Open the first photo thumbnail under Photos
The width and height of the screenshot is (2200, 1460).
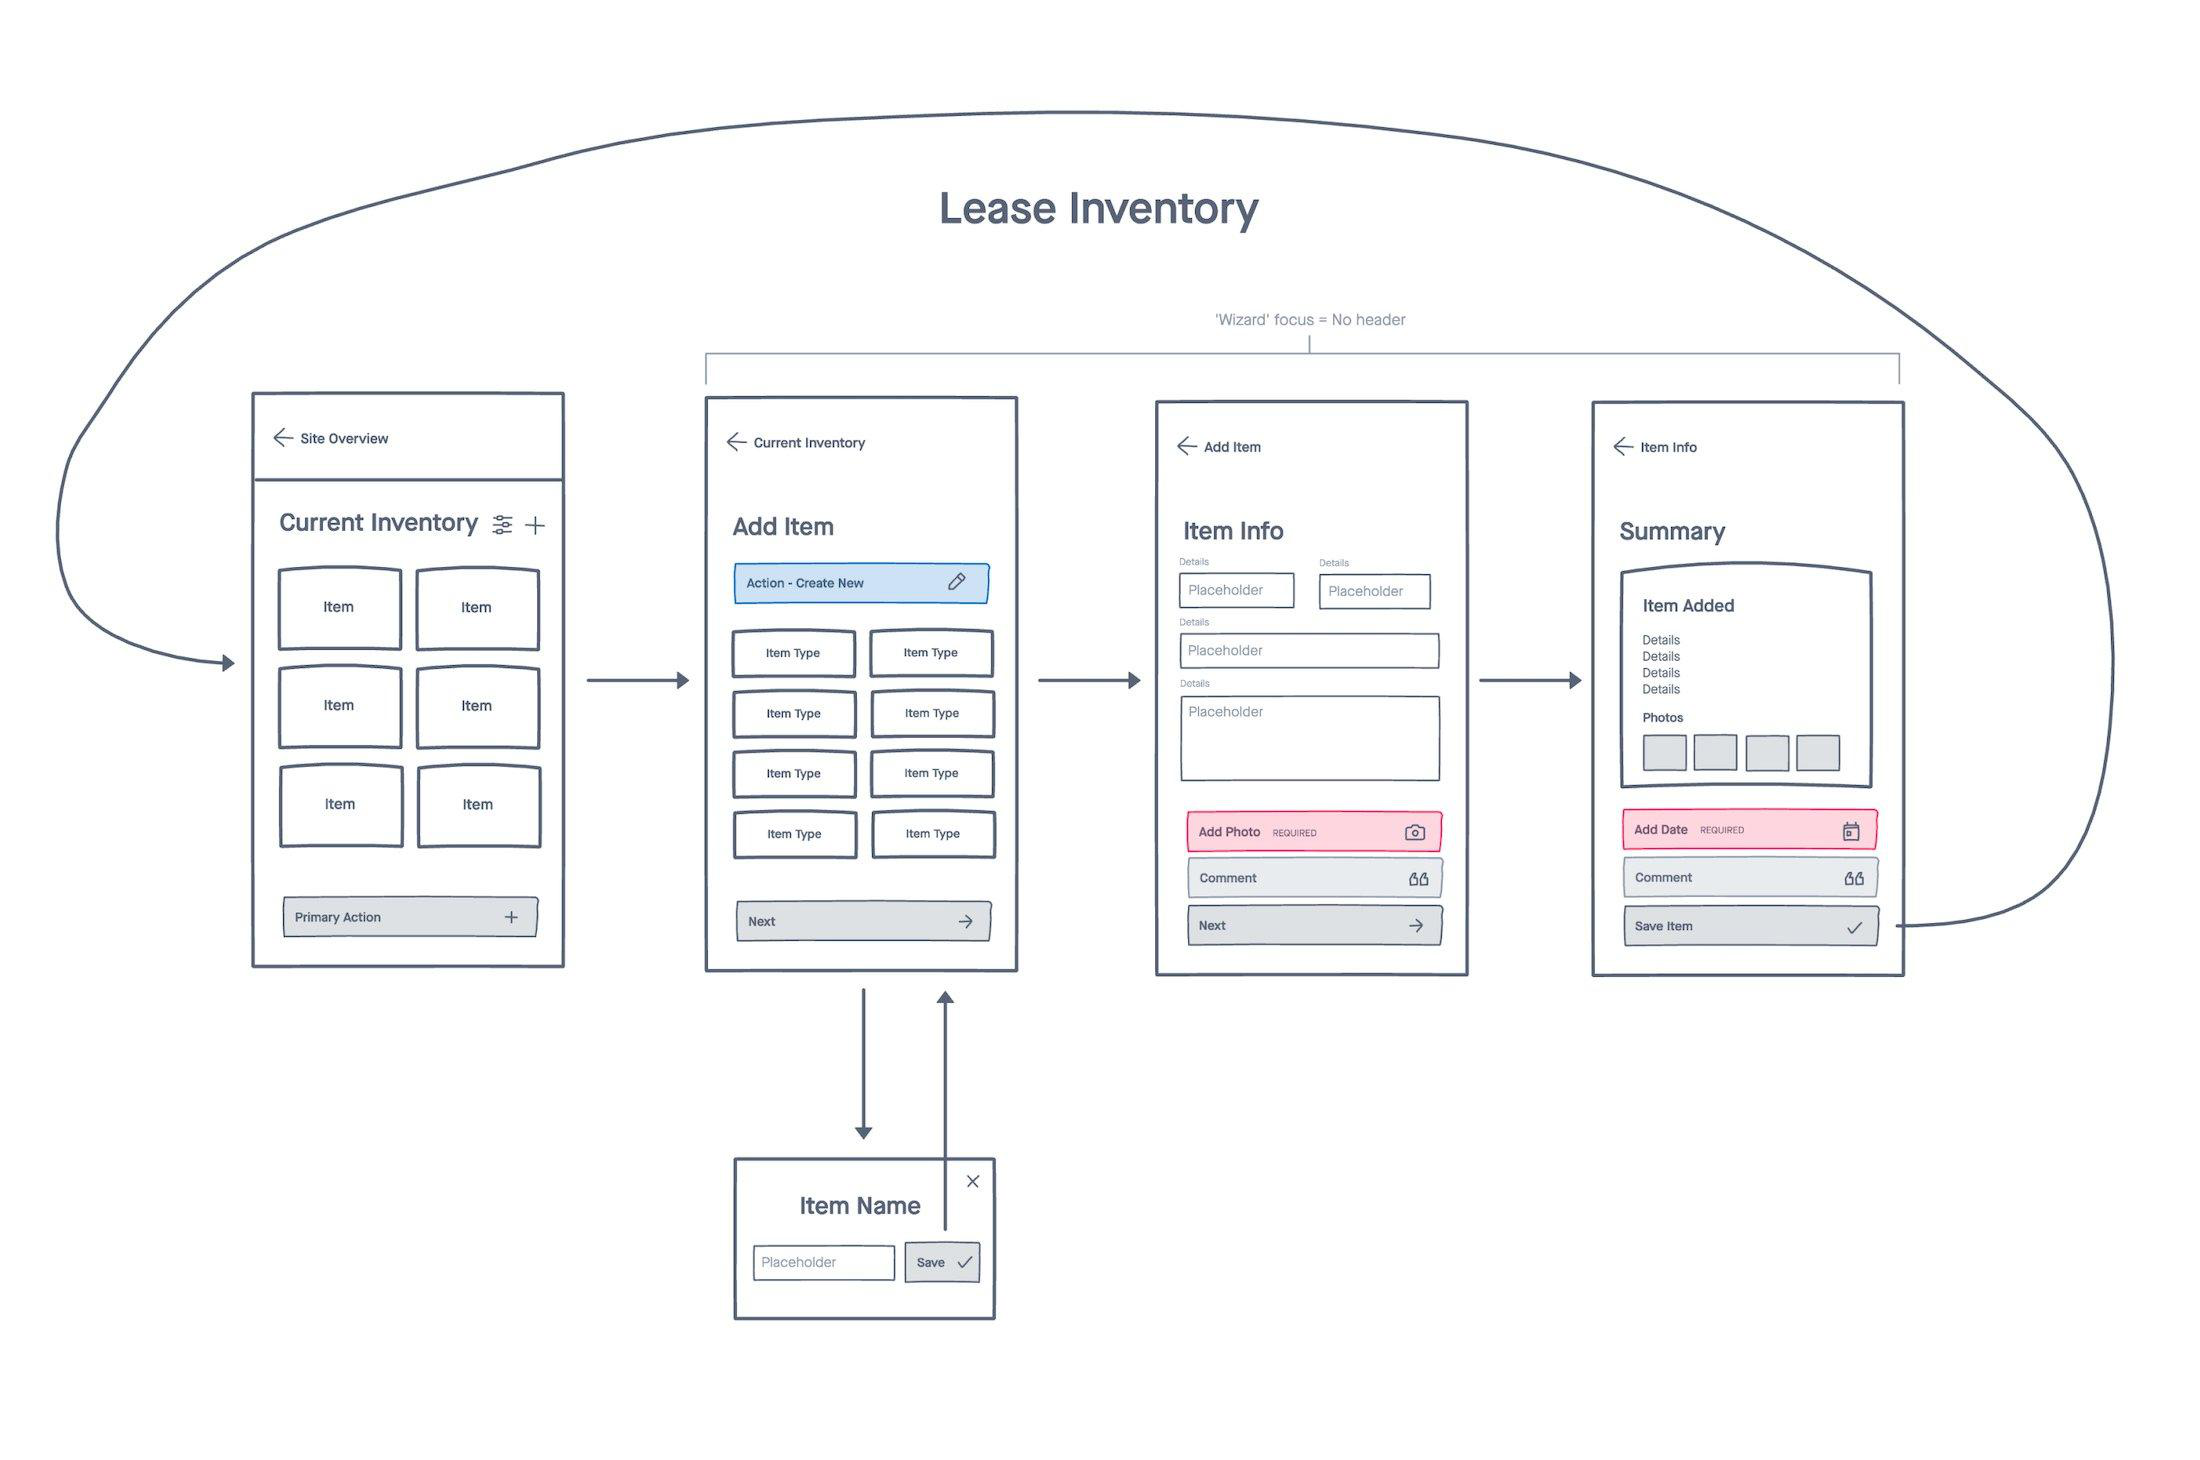pyautogui.click(x=1665, y=753)
